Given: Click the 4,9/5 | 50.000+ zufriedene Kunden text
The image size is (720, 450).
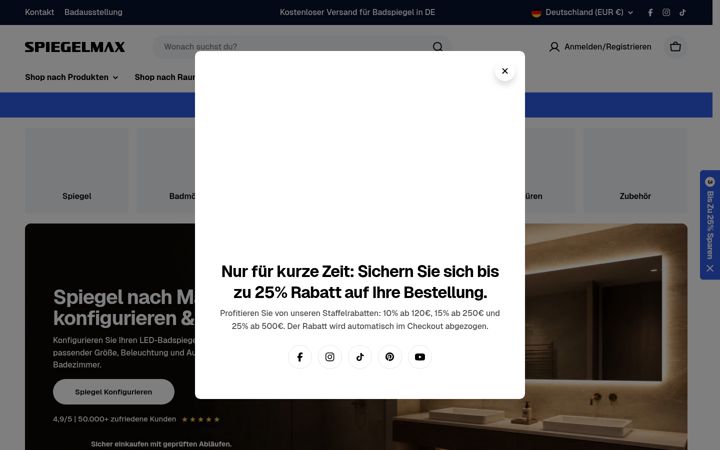Looking at the screenshot, I should 114,419.
